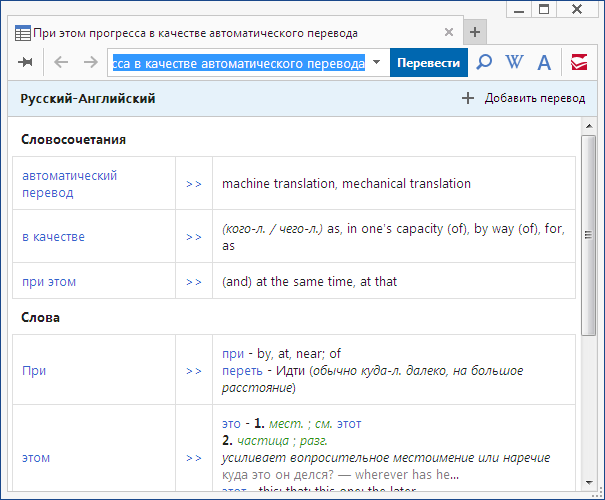Expand the search history dropdown arrow
Viewport: 605px width, 500px height.
(377, 63)
